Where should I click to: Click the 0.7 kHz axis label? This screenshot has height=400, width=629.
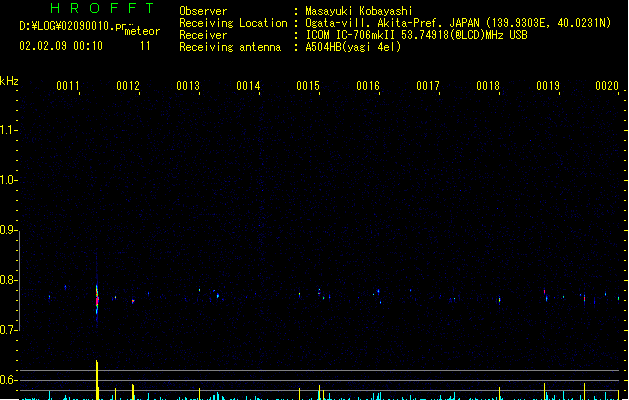coord(8,330)
